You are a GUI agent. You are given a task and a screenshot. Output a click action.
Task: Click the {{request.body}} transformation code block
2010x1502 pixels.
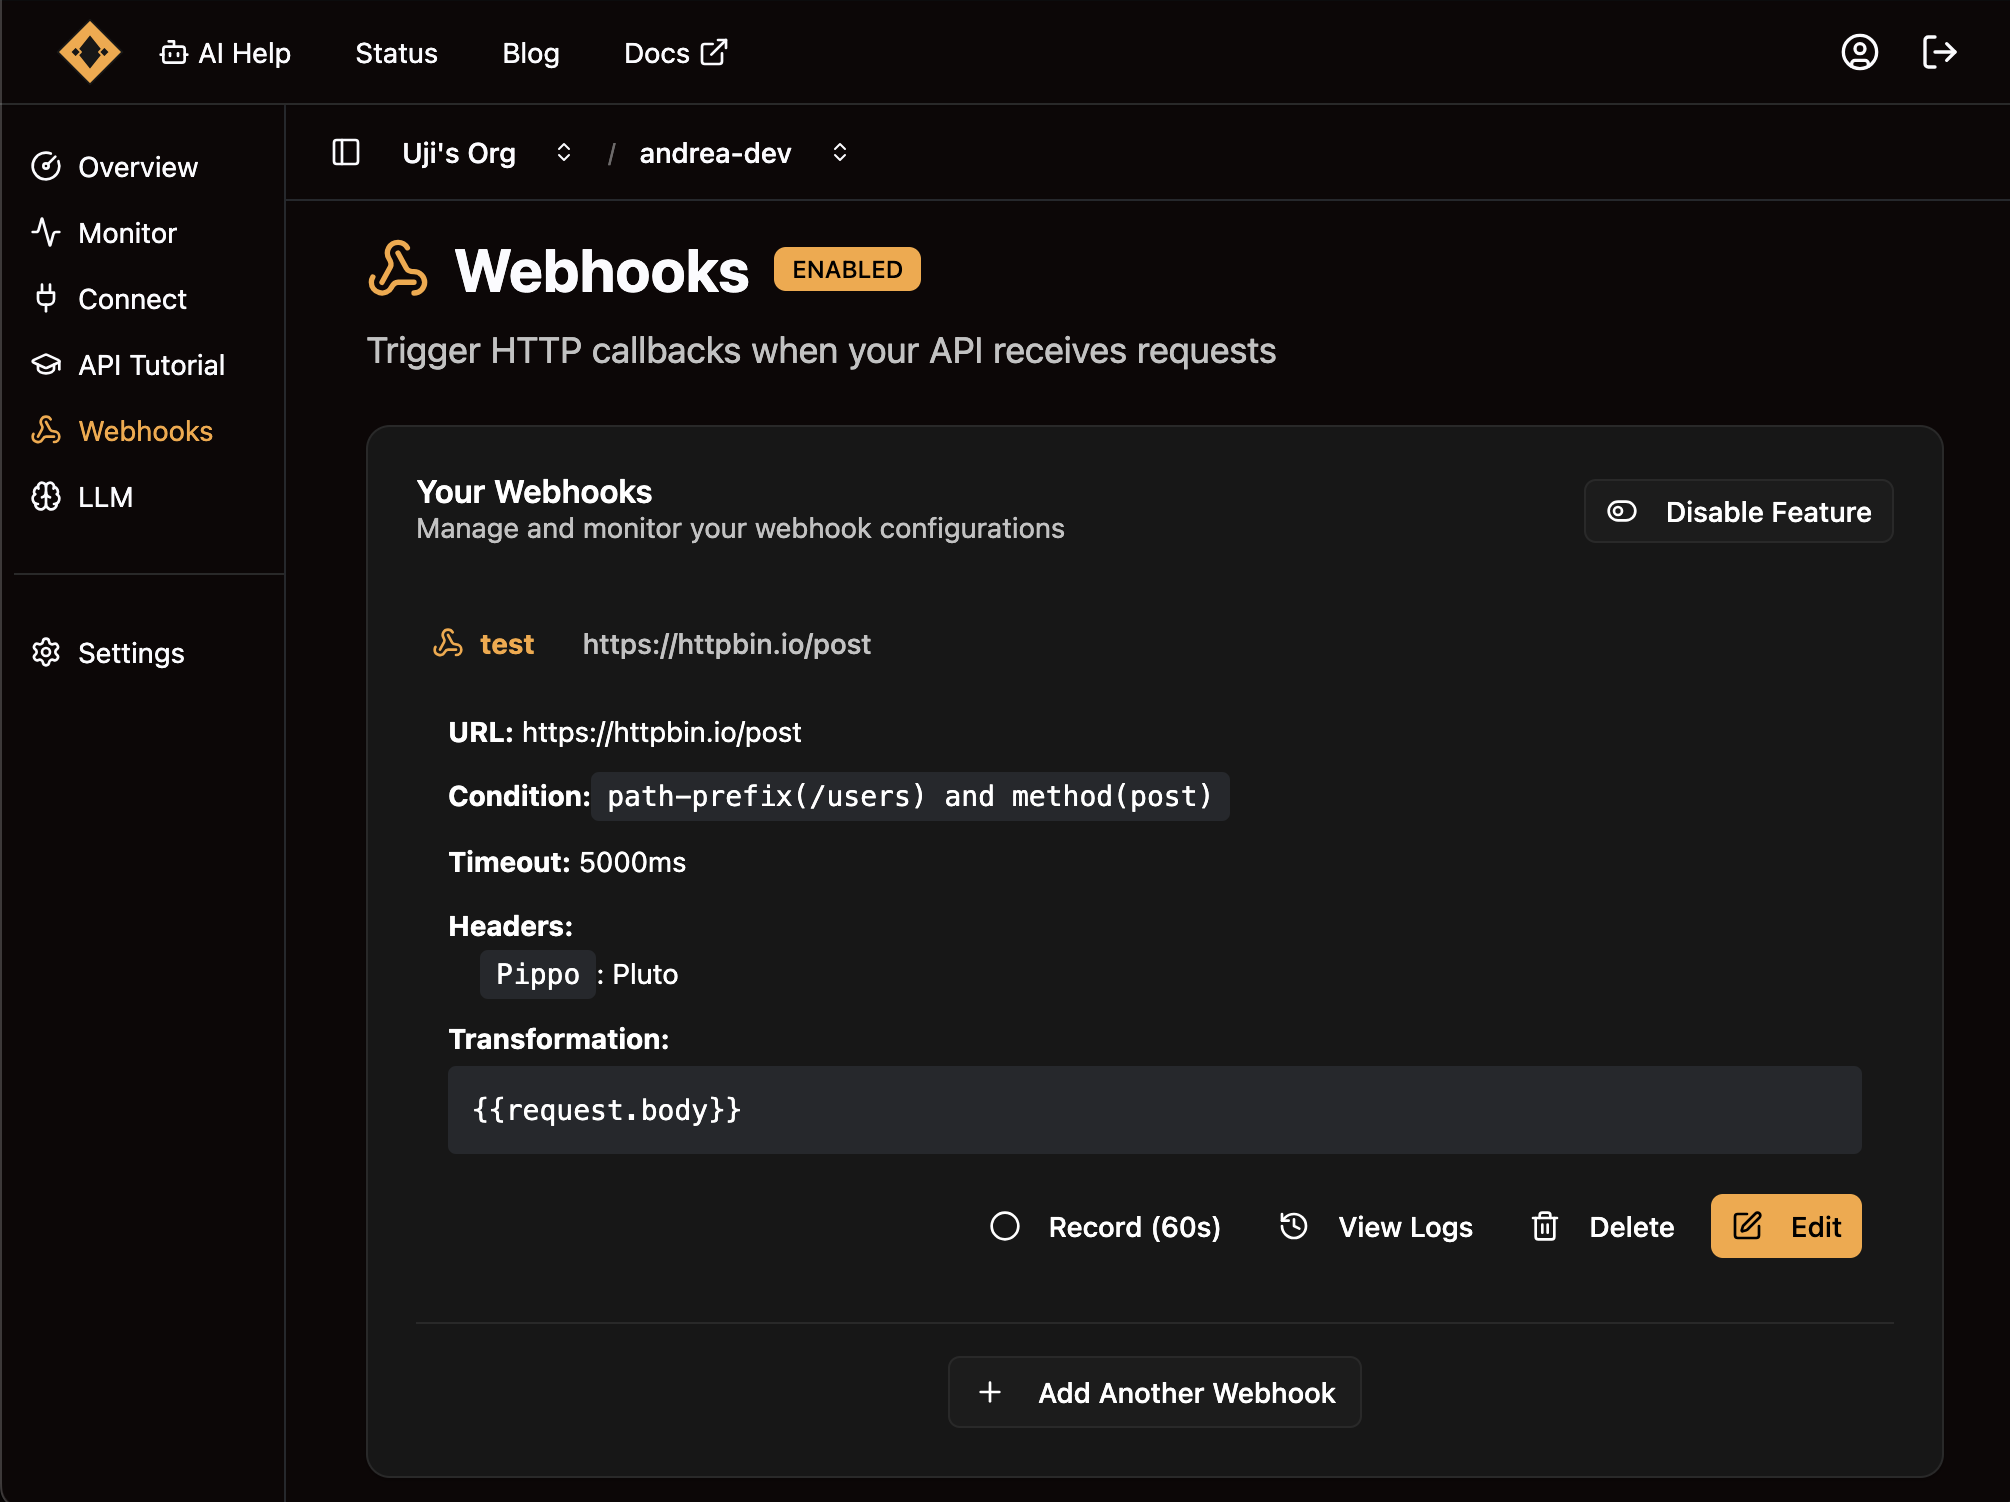(1154, 1110)
